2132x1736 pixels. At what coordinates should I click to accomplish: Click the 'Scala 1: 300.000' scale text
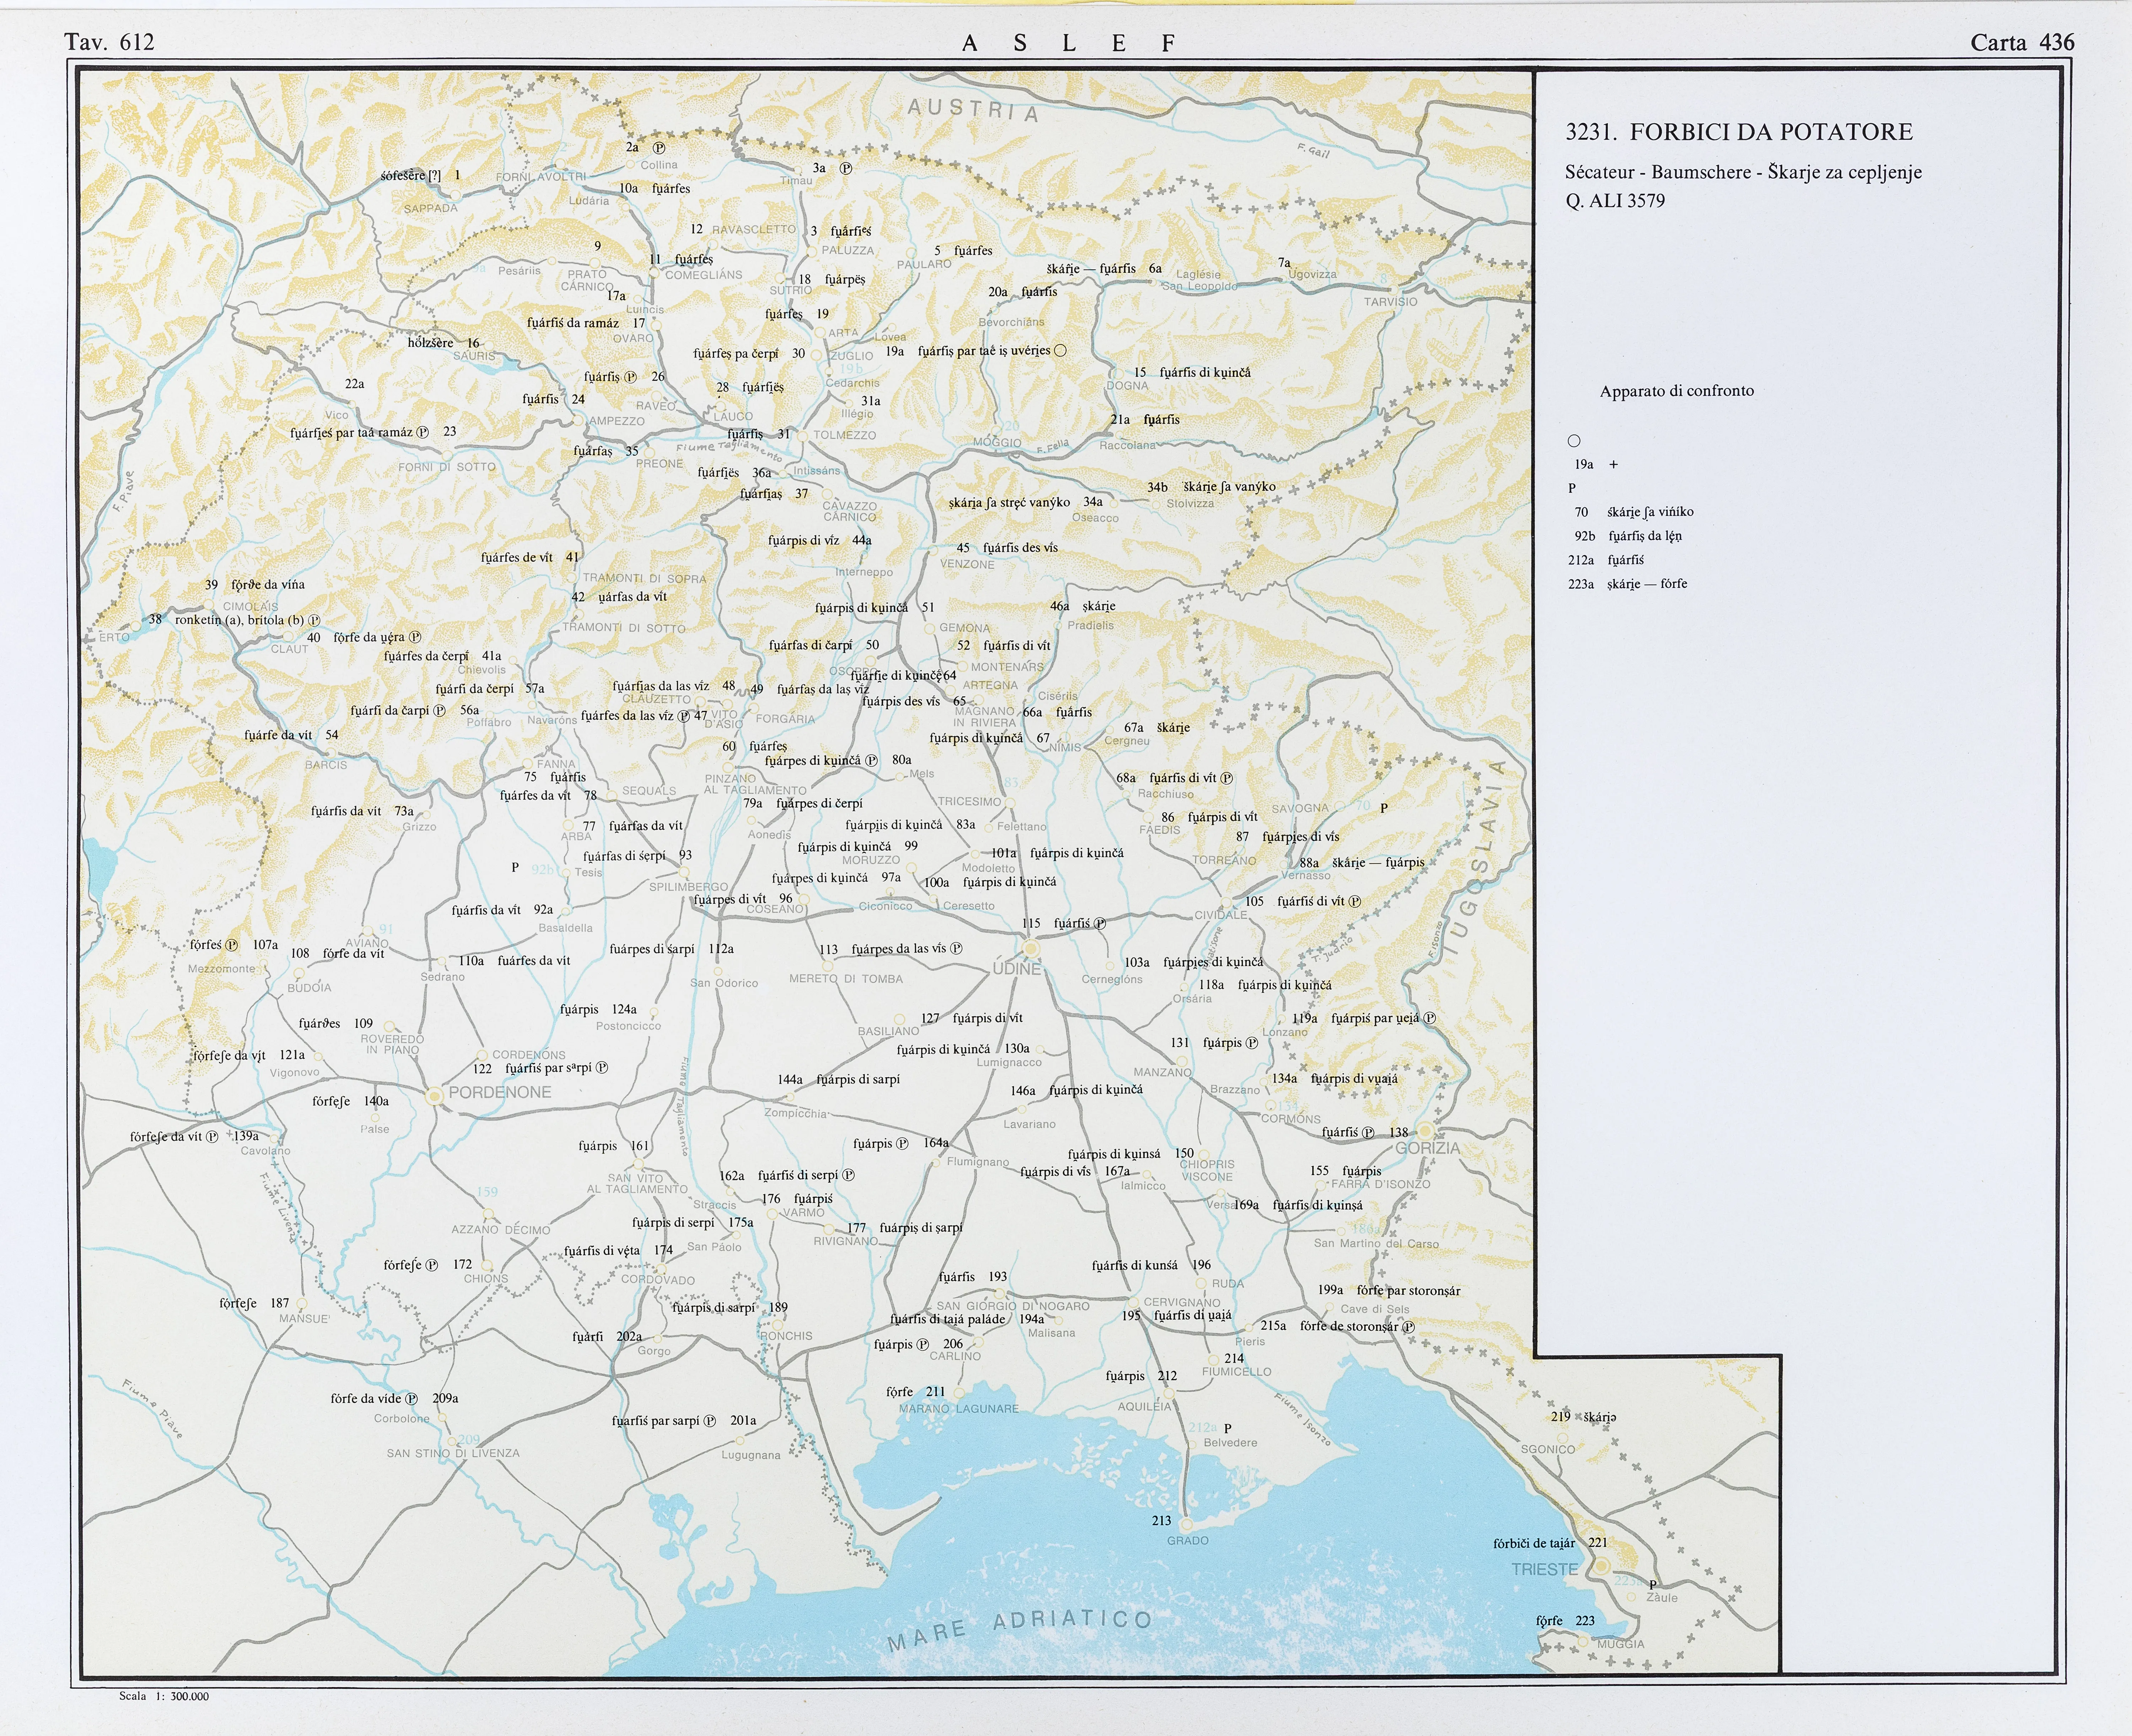(x=164, y=1696)
